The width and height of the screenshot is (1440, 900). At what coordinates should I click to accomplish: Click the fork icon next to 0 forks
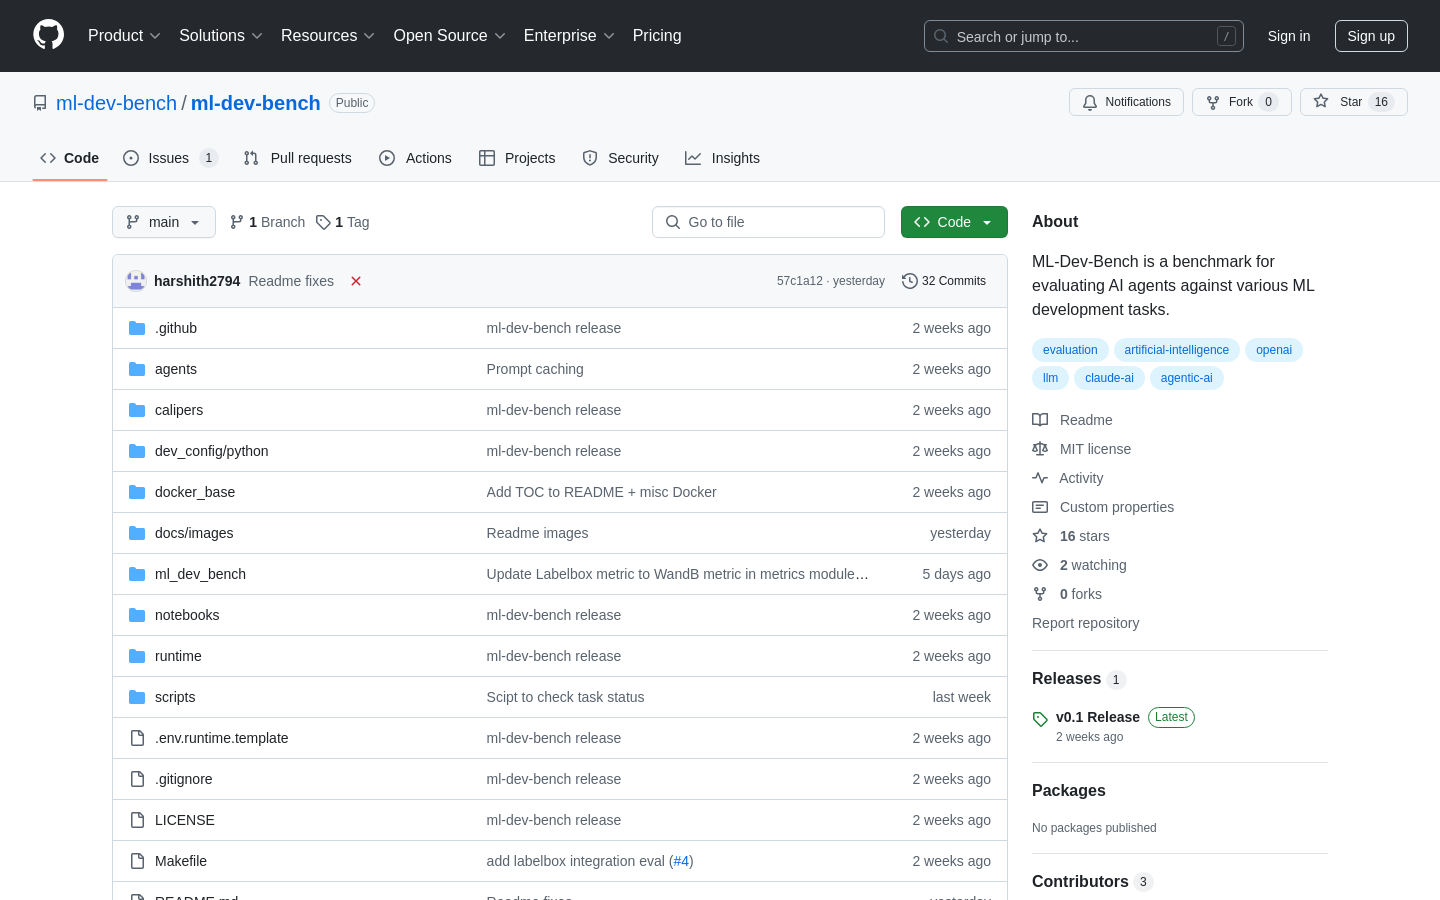click(x=1040, y=594)
